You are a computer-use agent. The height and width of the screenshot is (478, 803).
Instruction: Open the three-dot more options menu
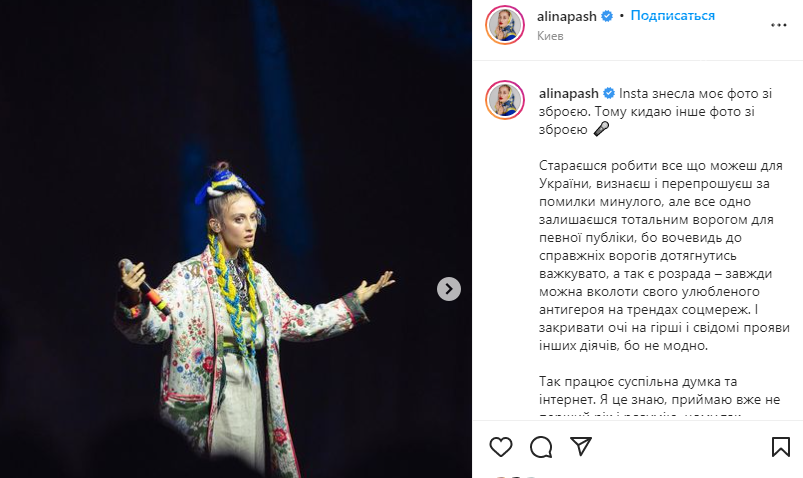pyautogui.click(x=778, y=25)
